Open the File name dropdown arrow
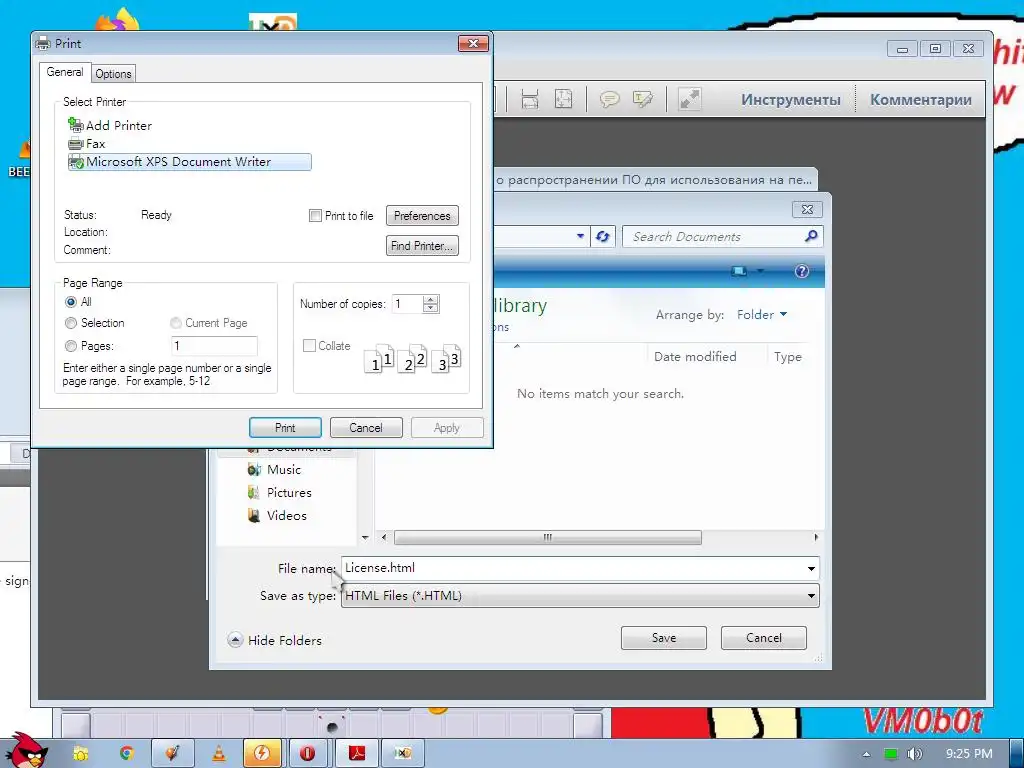Screen dimensions: 1024x768 (x=811, y=568)
